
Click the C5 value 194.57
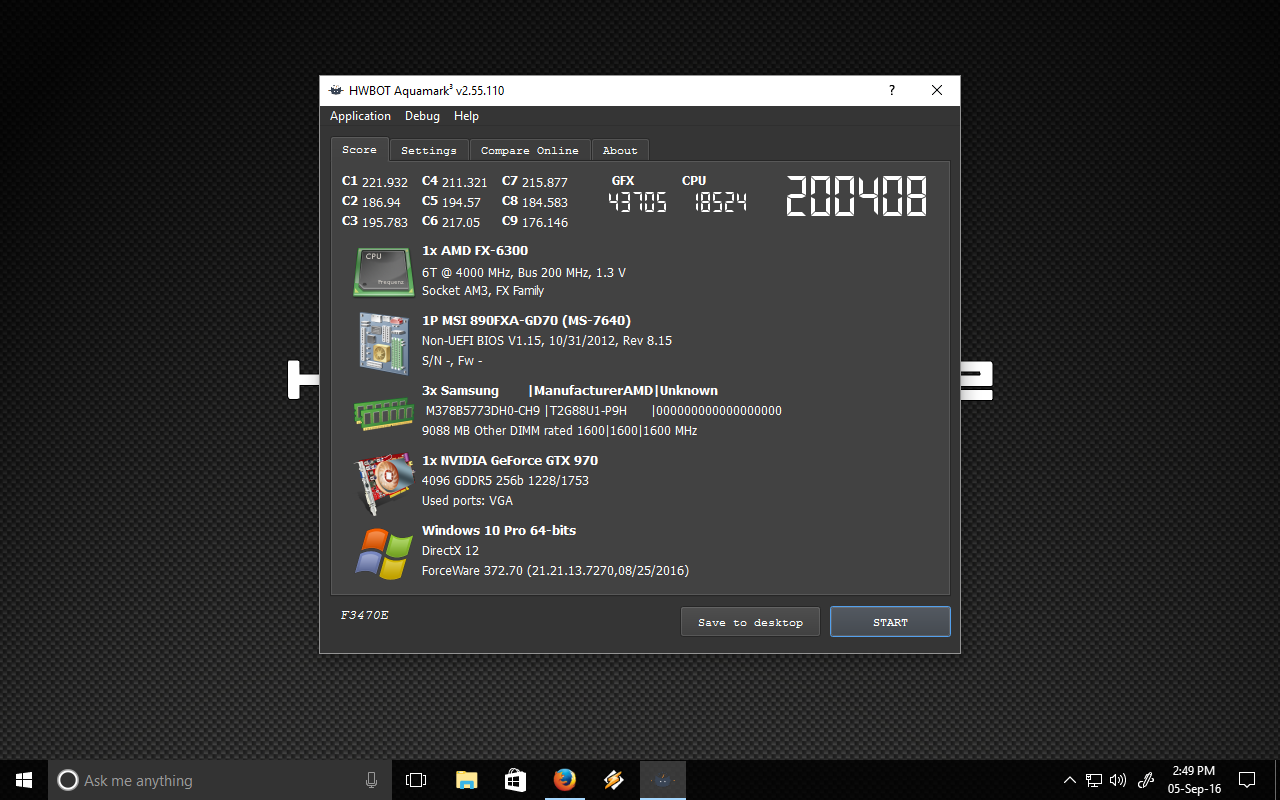(461, 203)
